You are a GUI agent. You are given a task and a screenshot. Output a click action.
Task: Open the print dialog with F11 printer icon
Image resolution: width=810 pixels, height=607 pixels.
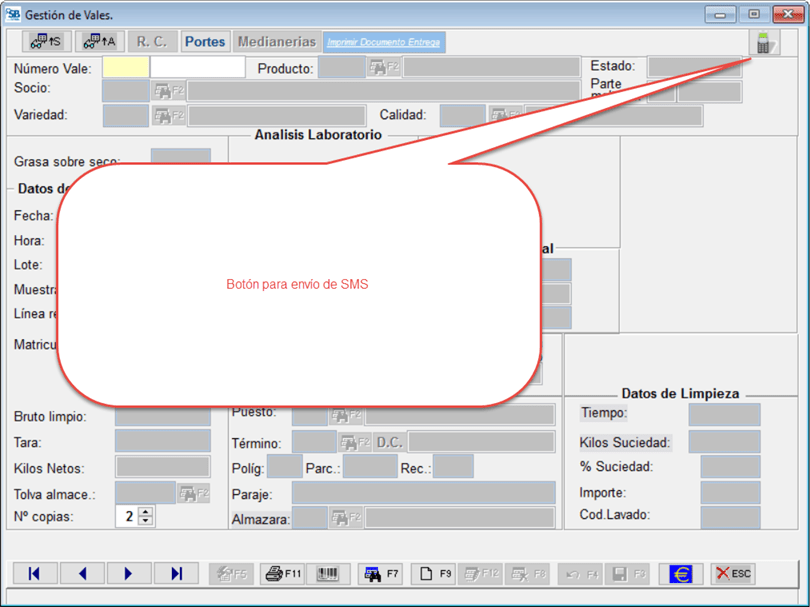point(283,574)
